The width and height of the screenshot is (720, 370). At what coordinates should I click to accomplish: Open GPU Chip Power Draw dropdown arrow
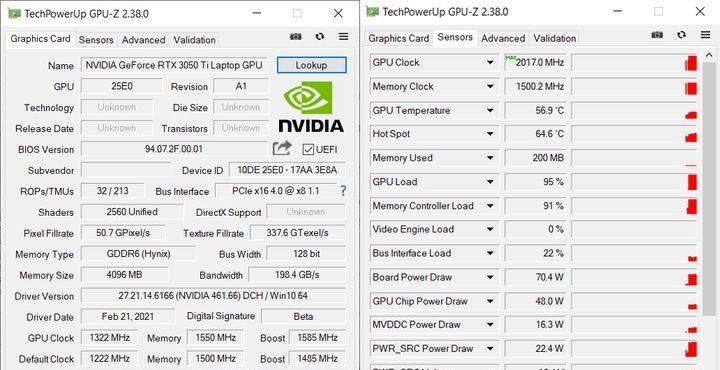[x=490, y=301]
